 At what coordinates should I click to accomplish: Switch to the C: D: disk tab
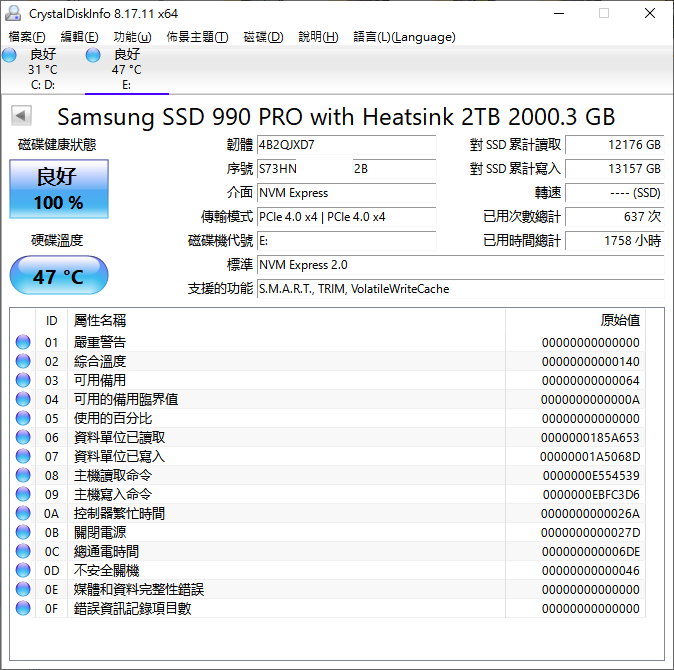point(43,69)
